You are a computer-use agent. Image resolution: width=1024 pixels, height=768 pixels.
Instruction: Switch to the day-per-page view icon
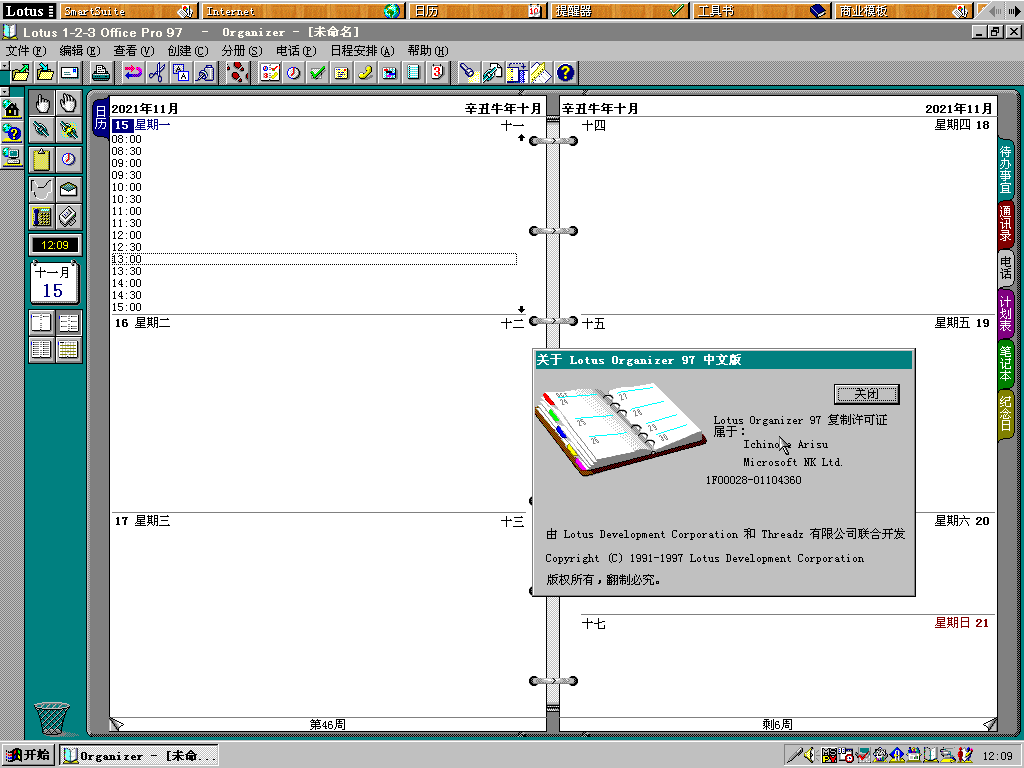click(x=42, y=323)
